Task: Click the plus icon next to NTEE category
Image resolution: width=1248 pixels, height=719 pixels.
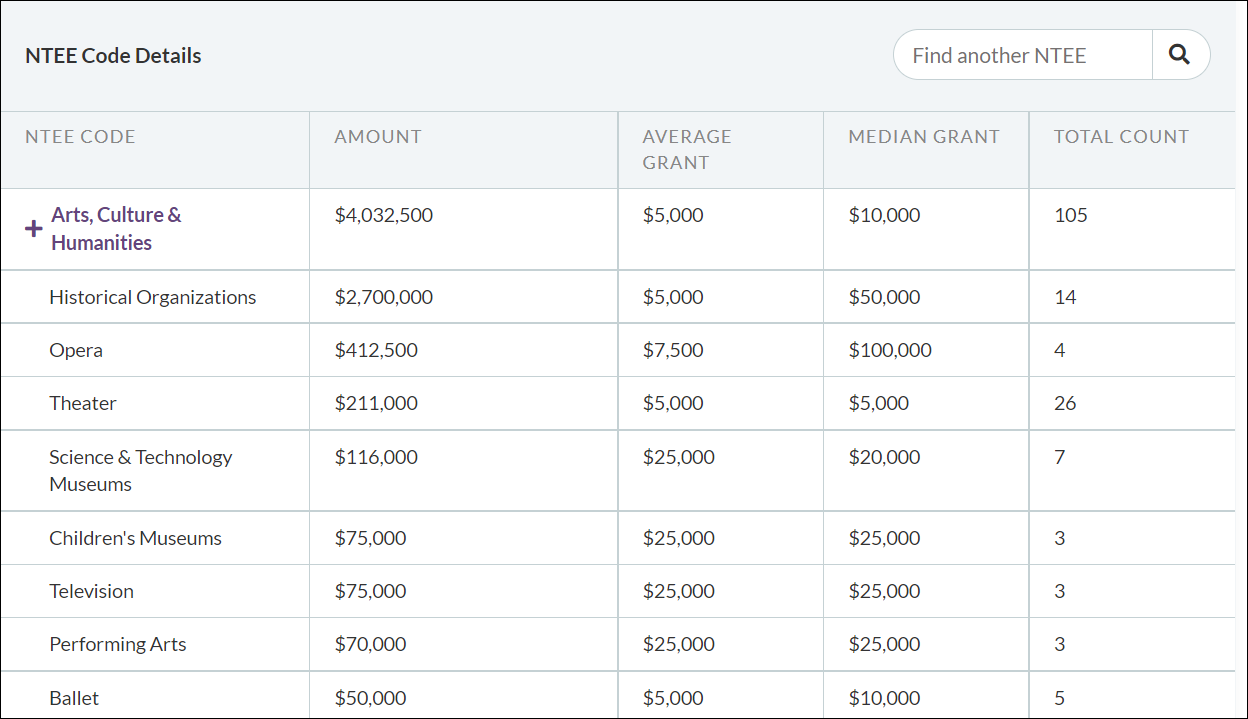Action: tap(31, 228)
